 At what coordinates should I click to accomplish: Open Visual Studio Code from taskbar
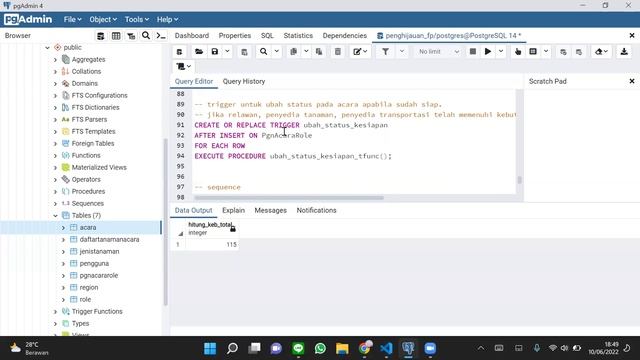[x=386, y=348]
